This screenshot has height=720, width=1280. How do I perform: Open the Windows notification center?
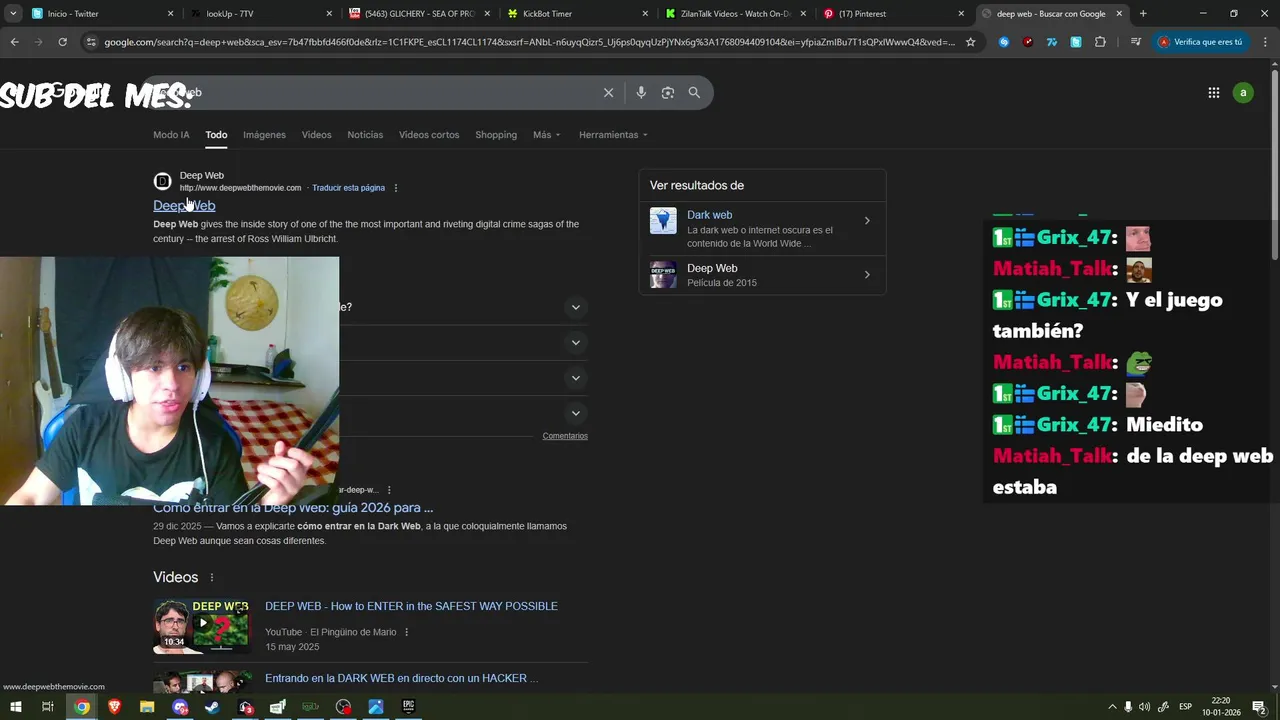click(1259, 707)
